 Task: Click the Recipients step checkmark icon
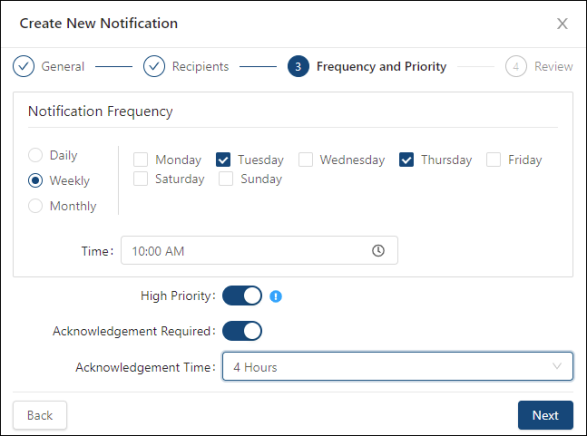point(154,66)
